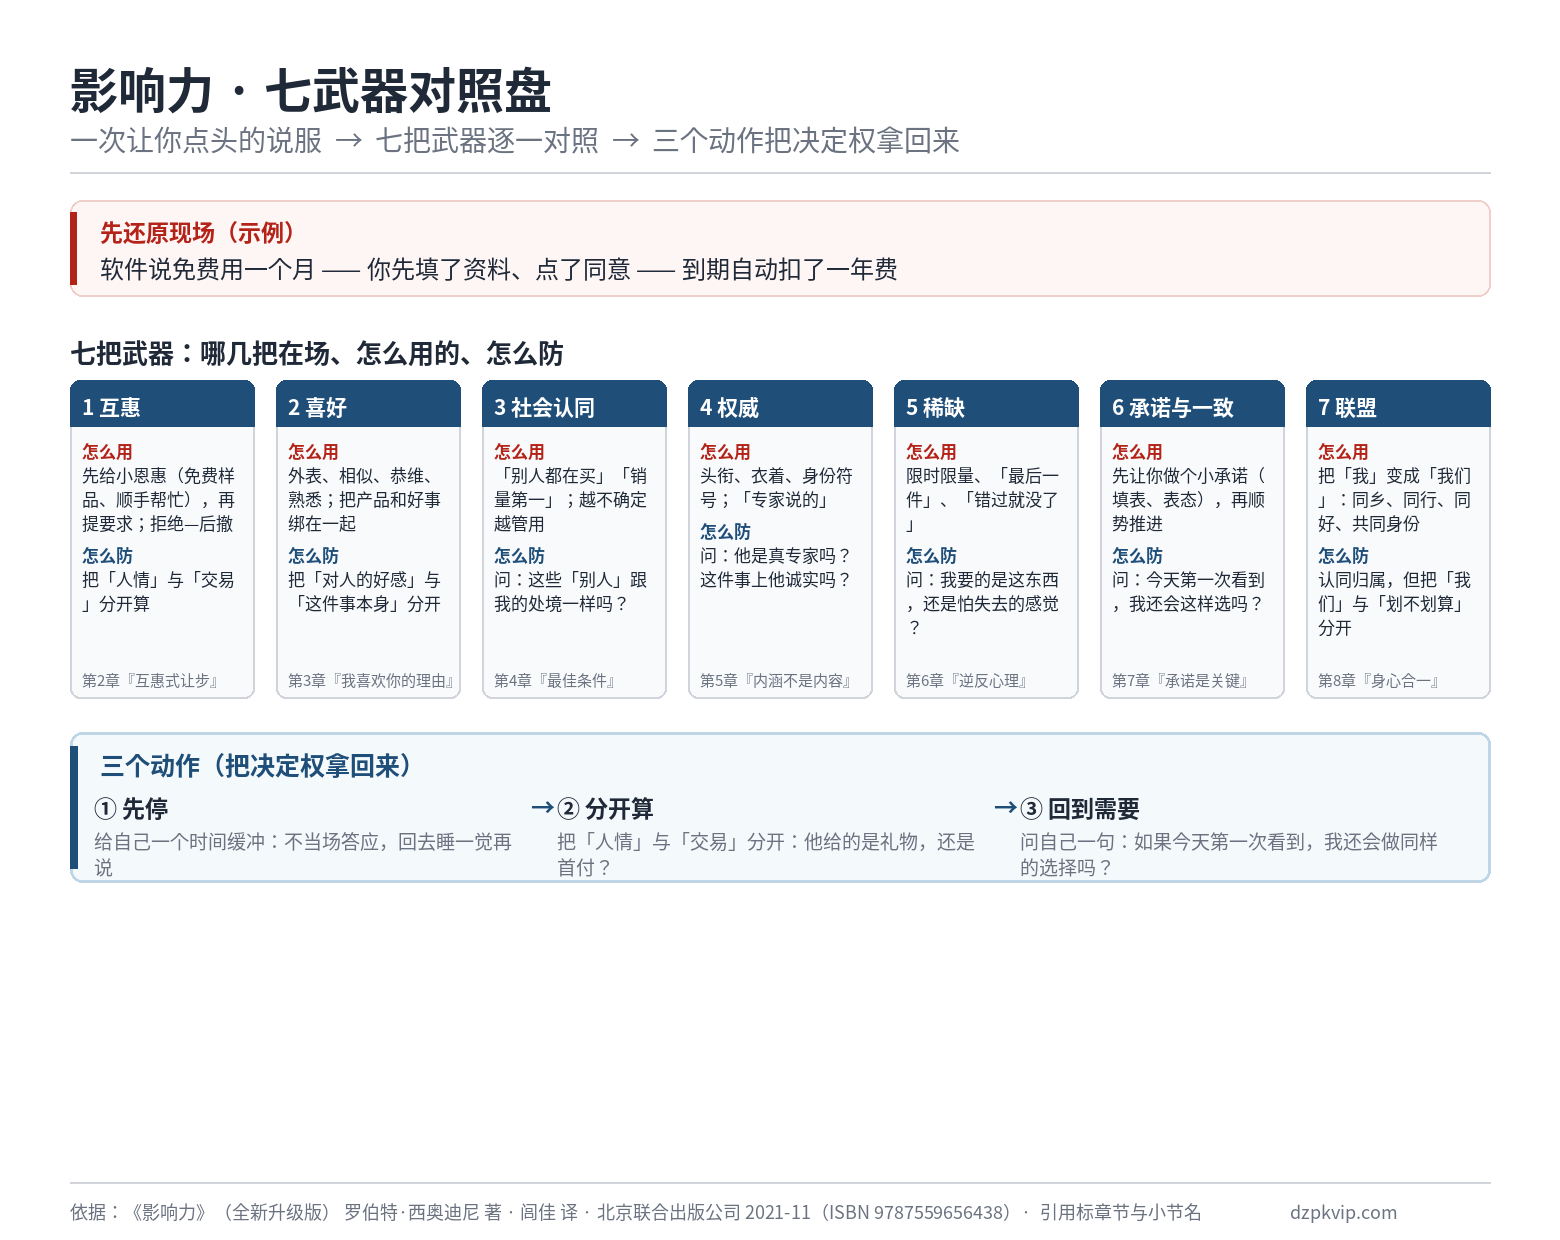
Task: Select the description 把「人情」与「交易」分开：他给的是礼物
Action: point(766,855)
